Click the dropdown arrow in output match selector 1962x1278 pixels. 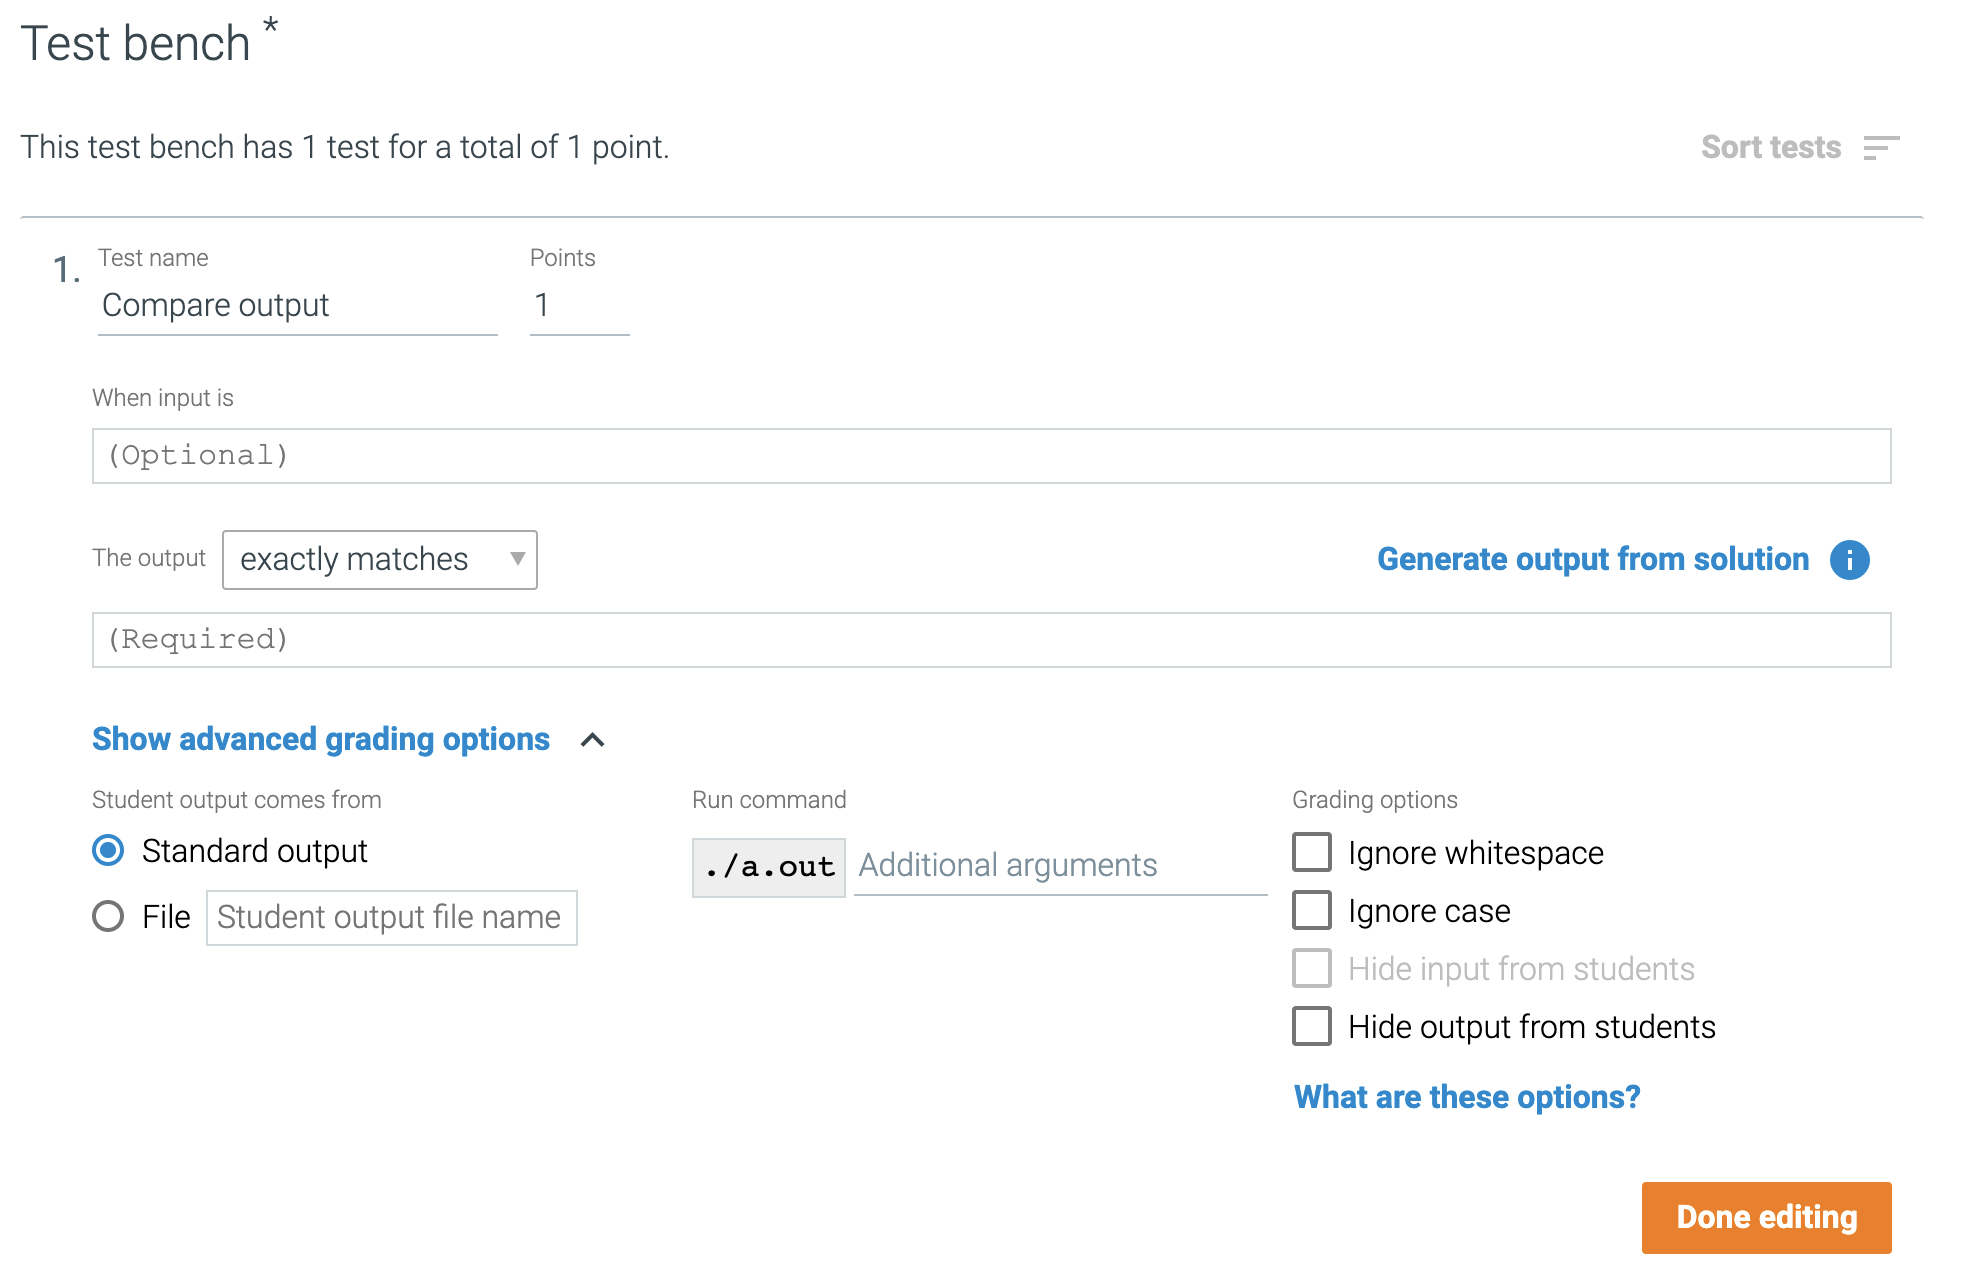(x=517, y=559)
